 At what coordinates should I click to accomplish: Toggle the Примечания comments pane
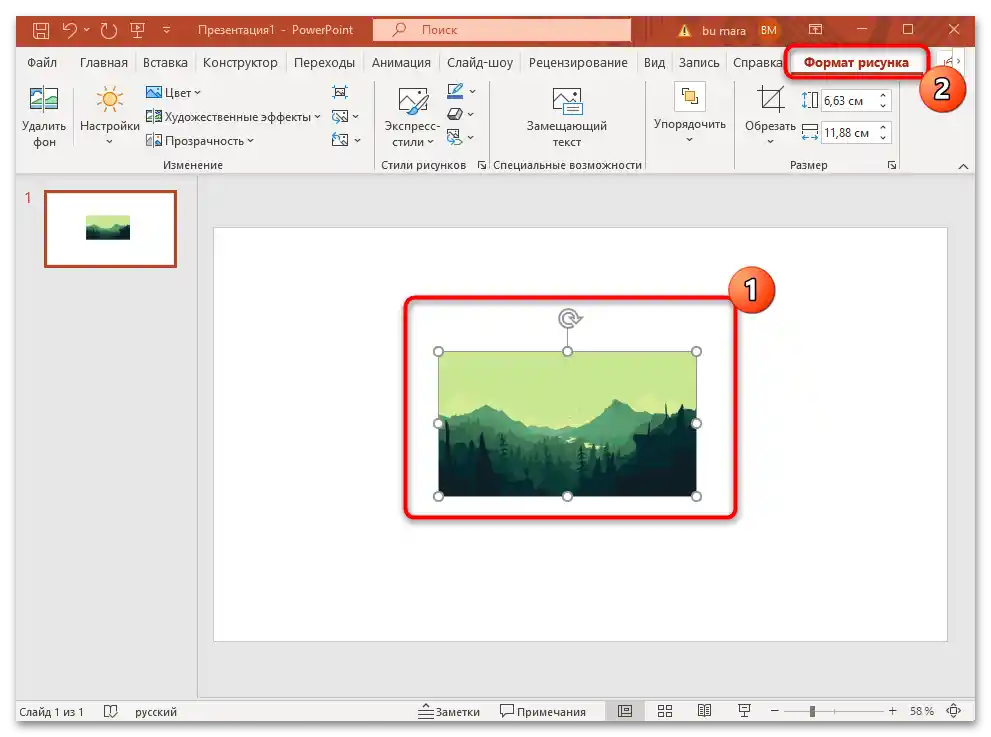[543, 711]
